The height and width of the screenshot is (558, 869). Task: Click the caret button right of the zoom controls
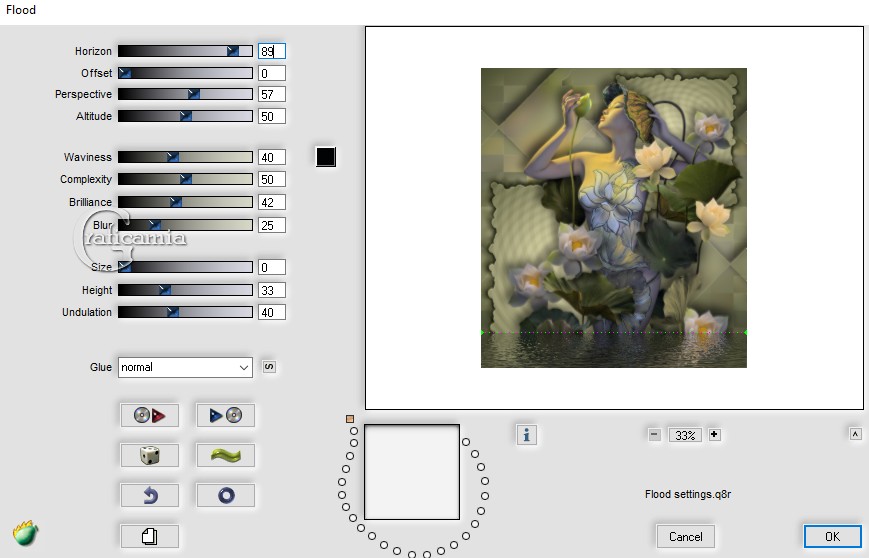[855, 434]
